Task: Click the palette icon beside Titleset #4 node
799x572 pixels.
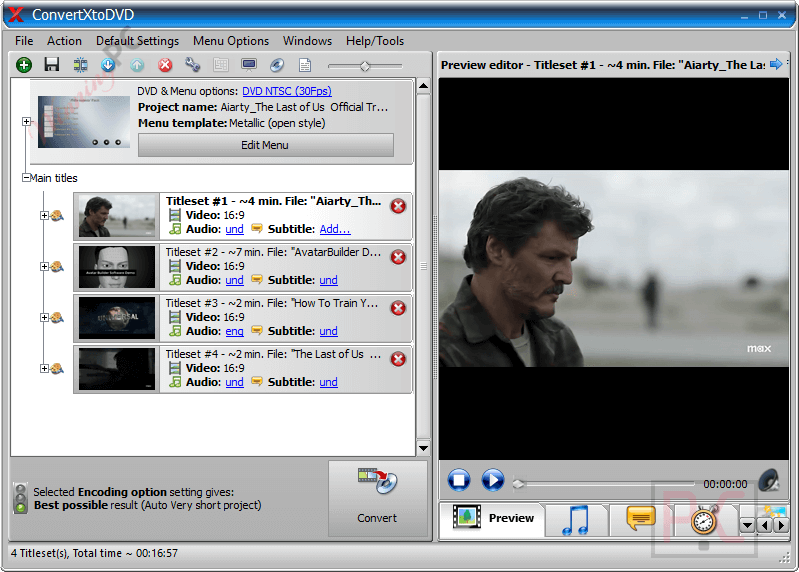Action: [x=57, y=368]
